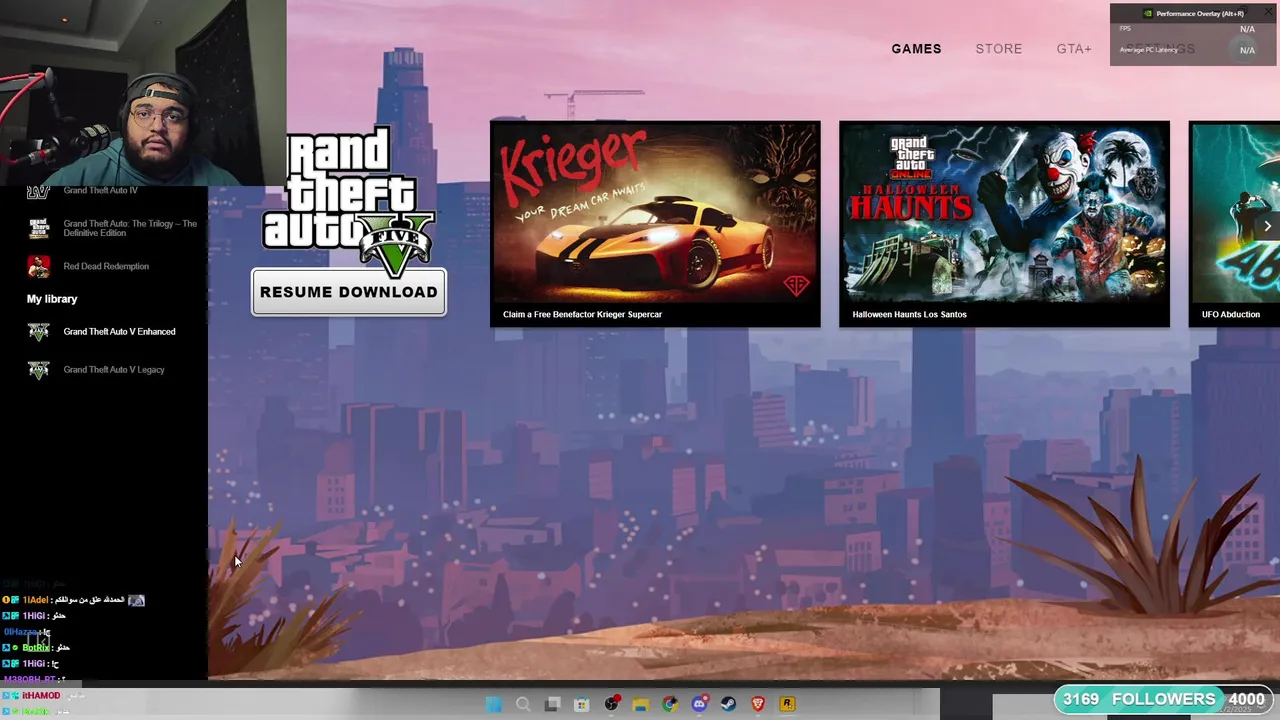
Task: Open Brave browser from taskbar
Action: coord(758,704)
